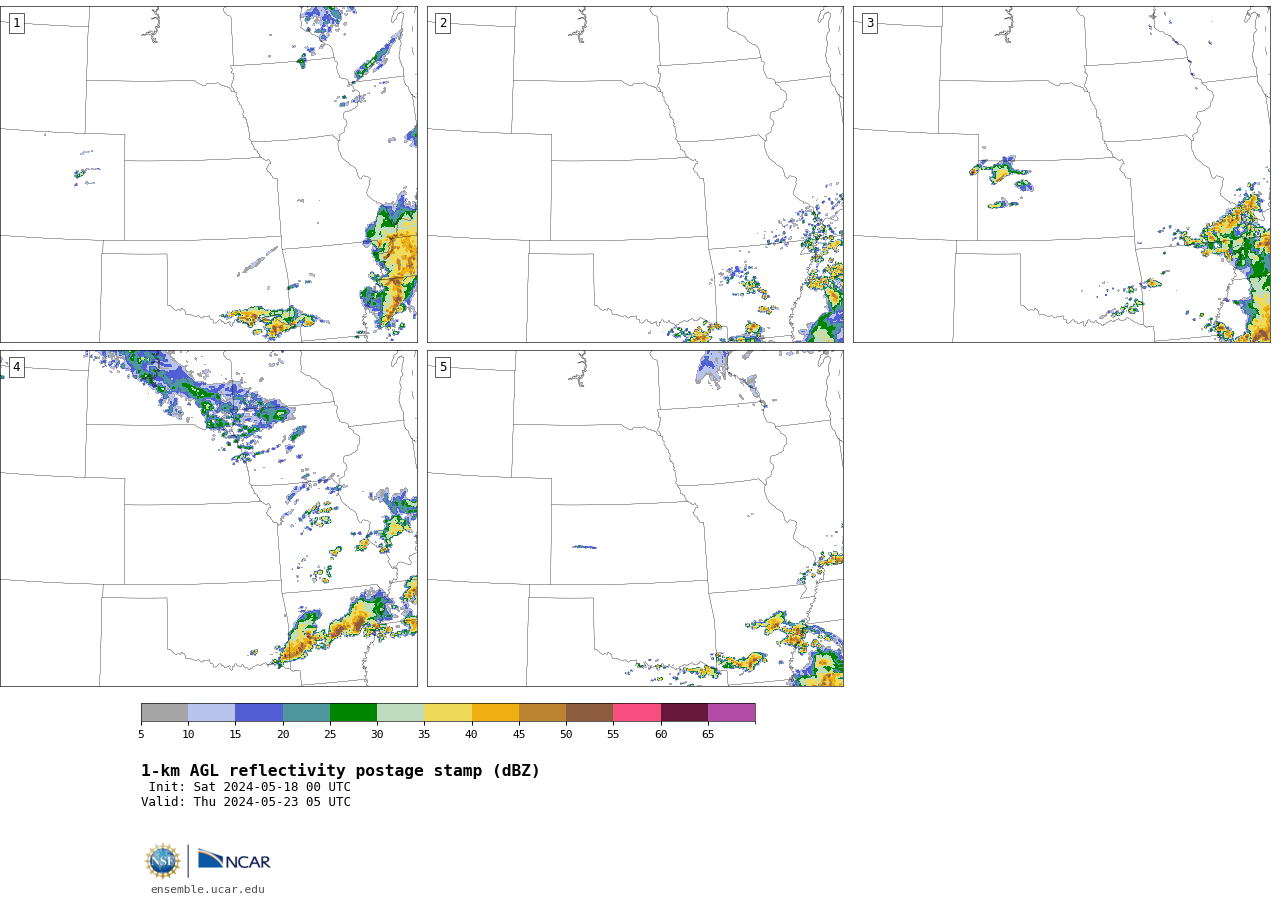Screen dimensions: 1280x901
Task: Click the 'Valid: Thu 2024-05-23 05 UTC' text
Action: point(246,802)
